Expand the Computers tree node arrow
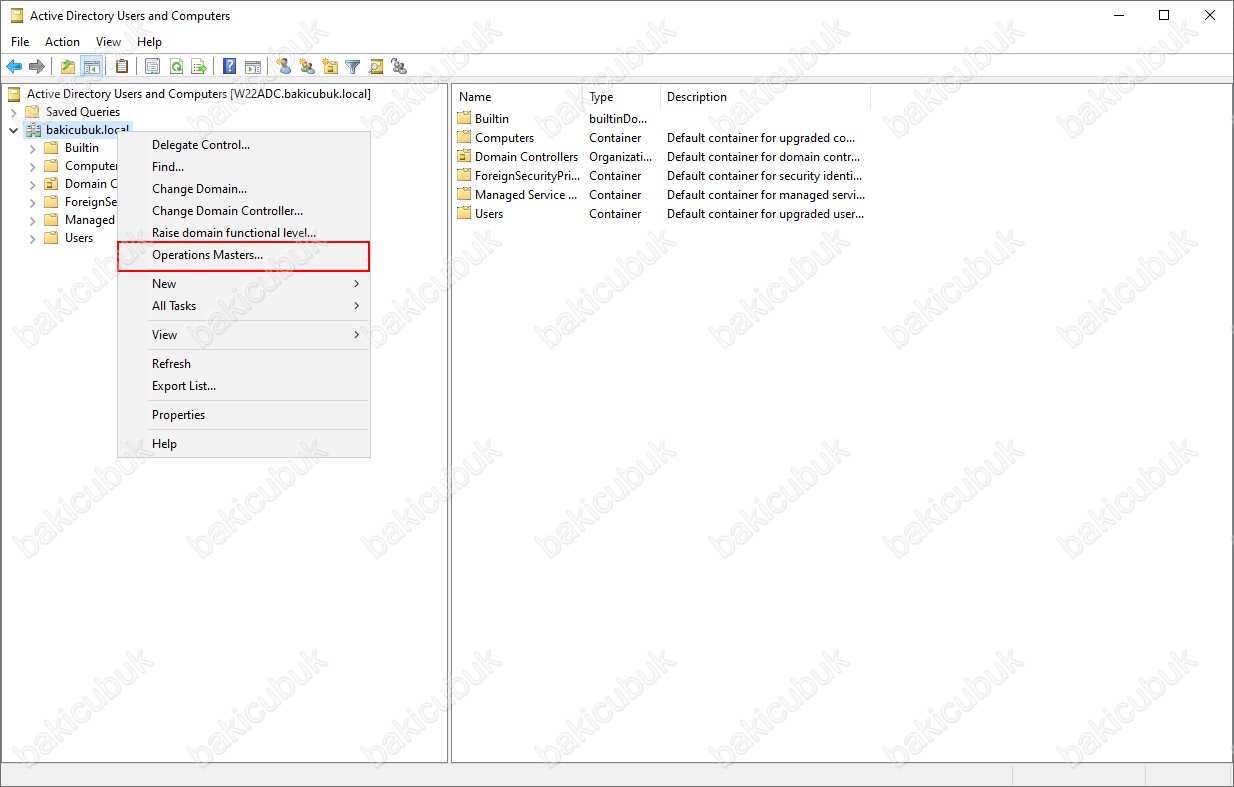Screen dimensions: 1234x787 [x=32, y=166]
